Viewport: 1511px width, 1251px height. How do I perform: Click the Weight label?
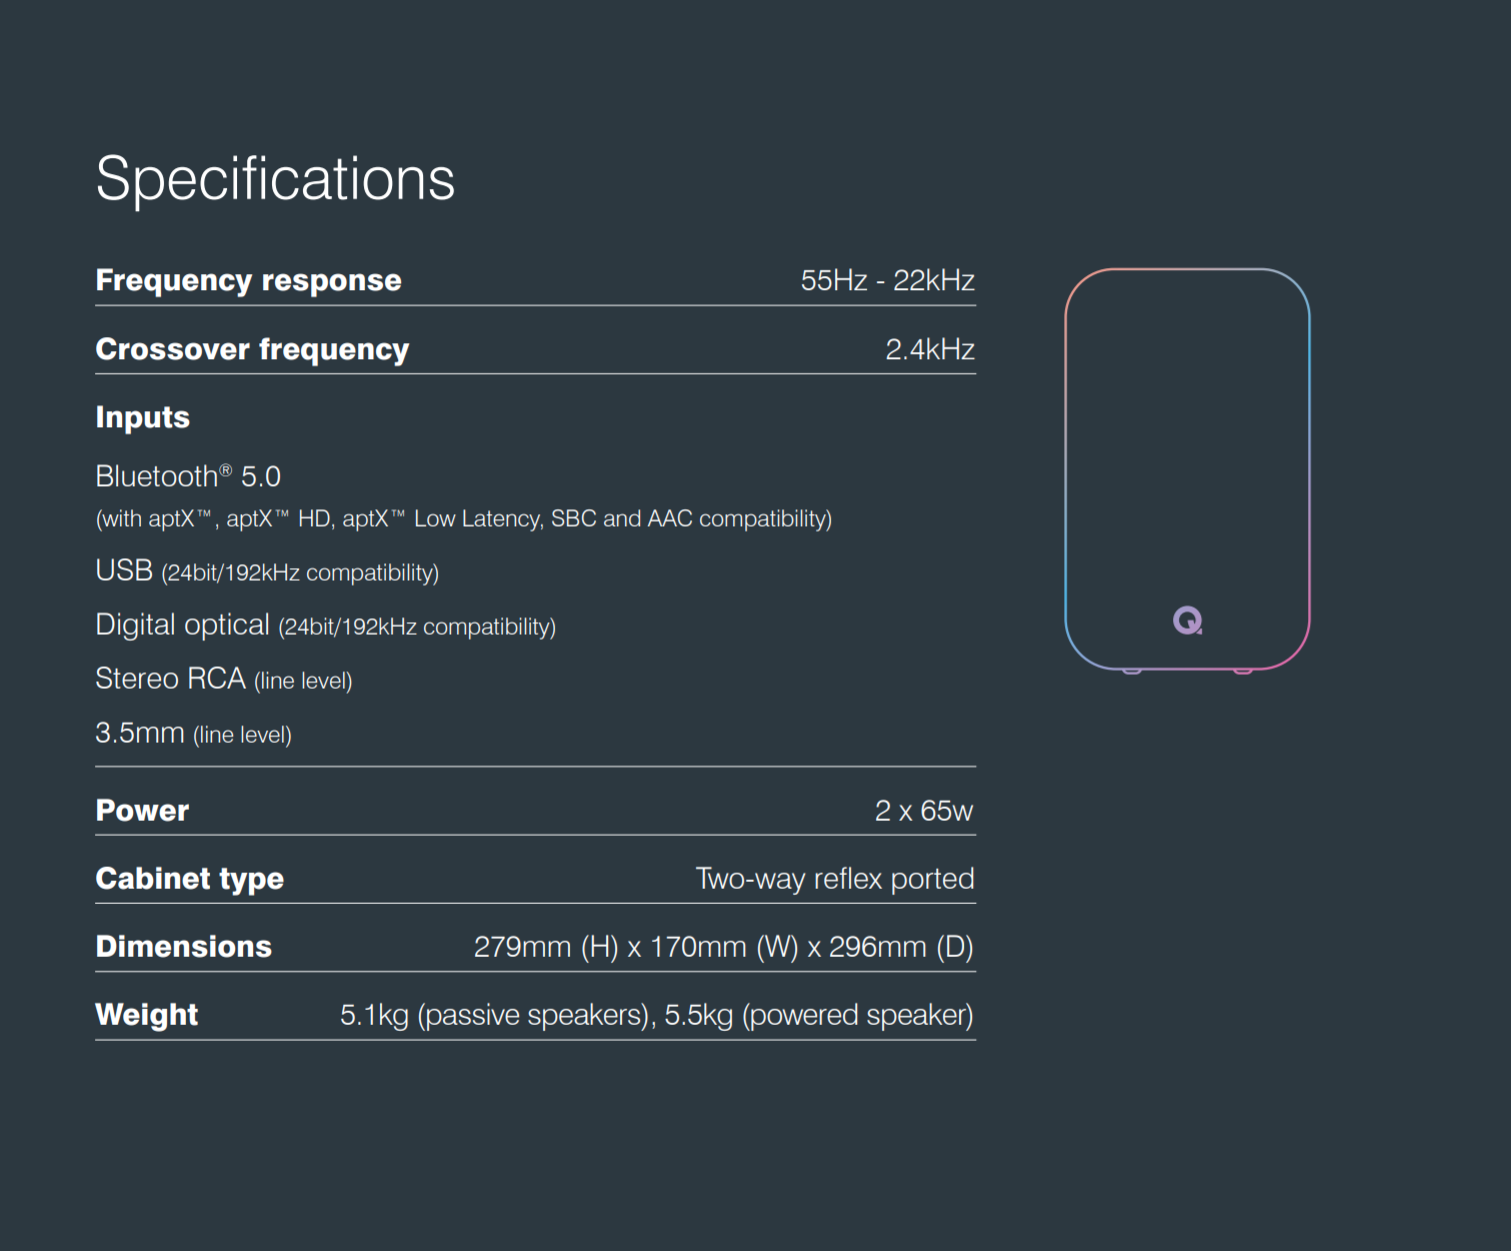[146, 1014]
